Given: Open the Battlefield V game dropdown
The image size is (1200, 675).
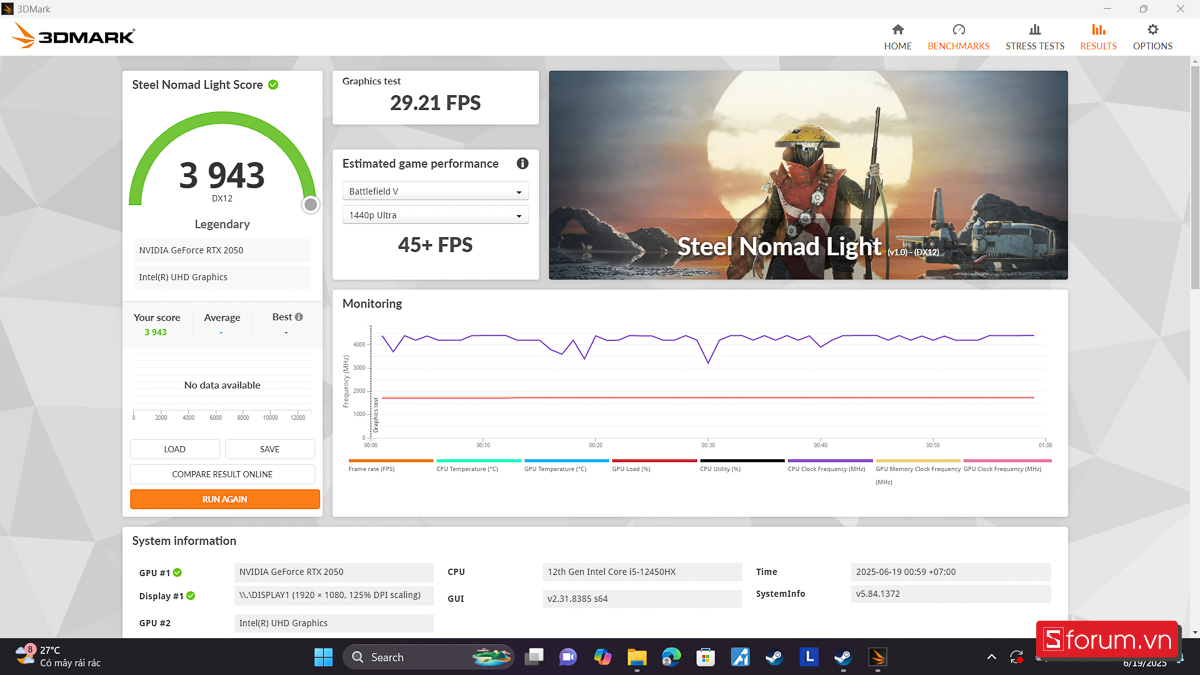Looking at the screenshot, I should tap(435, 191).
